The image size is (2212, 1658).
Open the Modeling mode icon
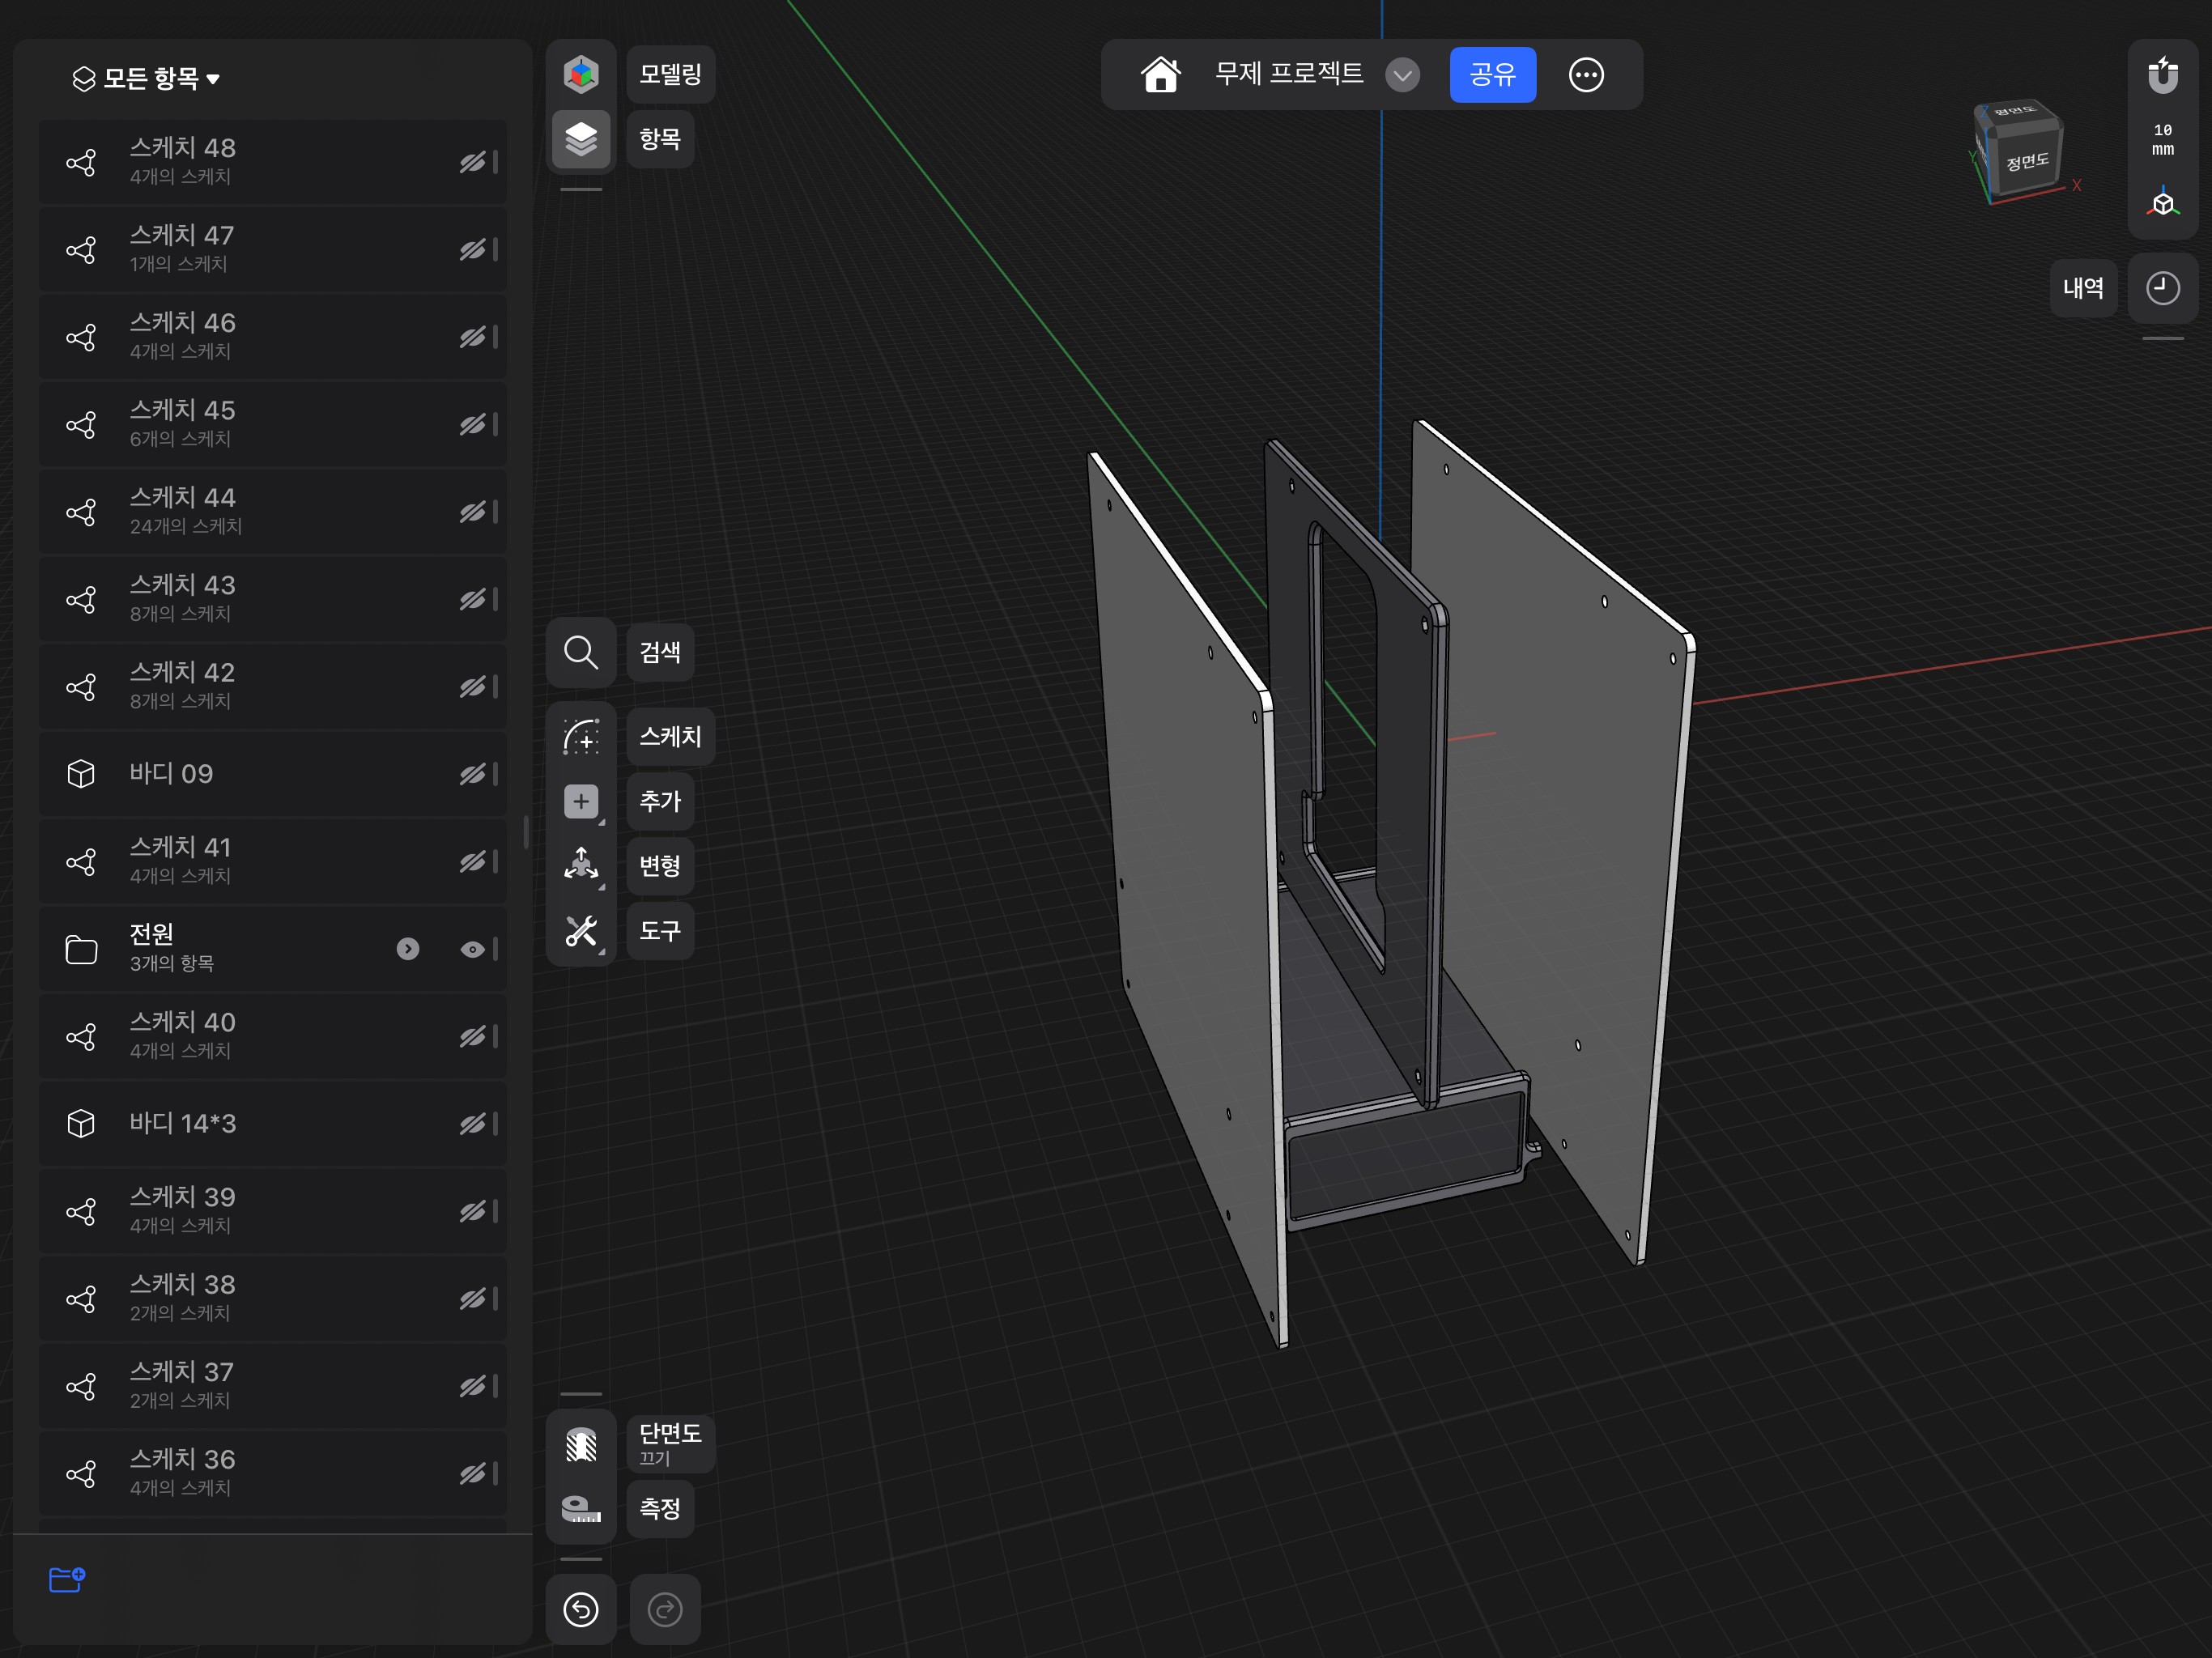(581, 74)
